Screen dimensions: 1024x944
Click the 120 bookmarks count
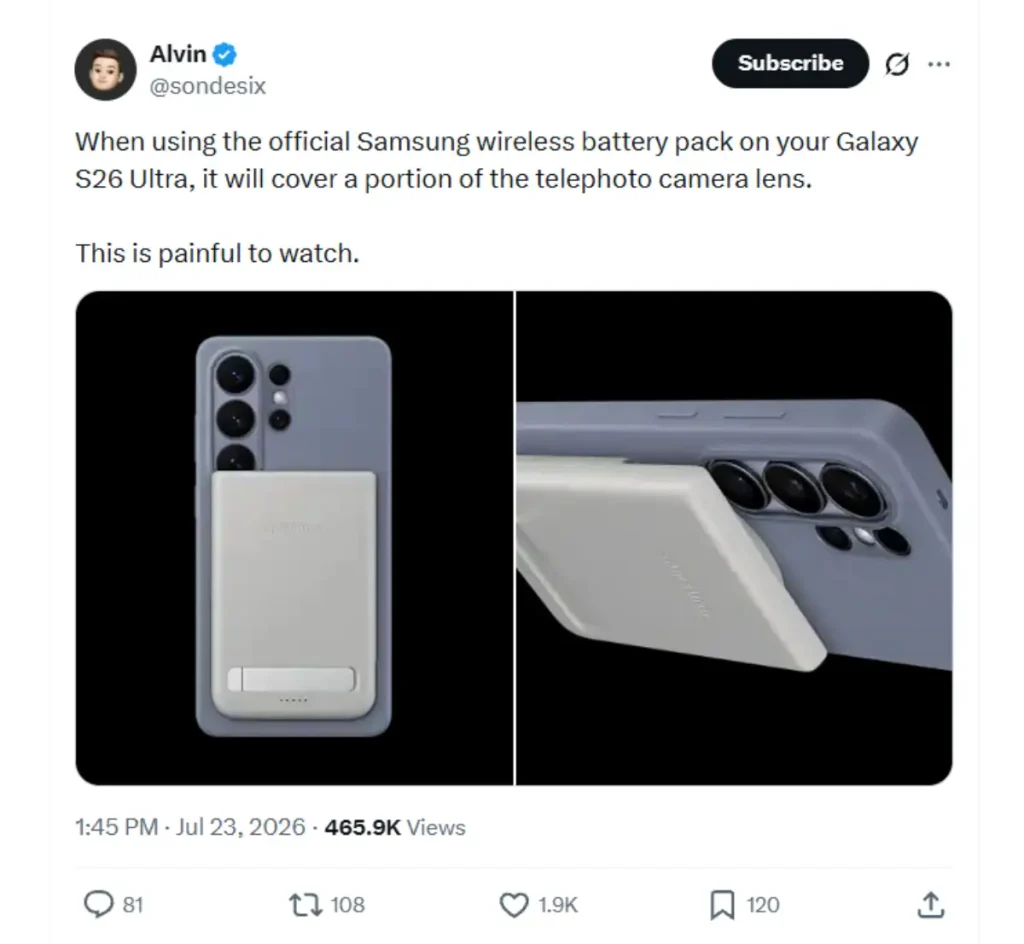763,905
